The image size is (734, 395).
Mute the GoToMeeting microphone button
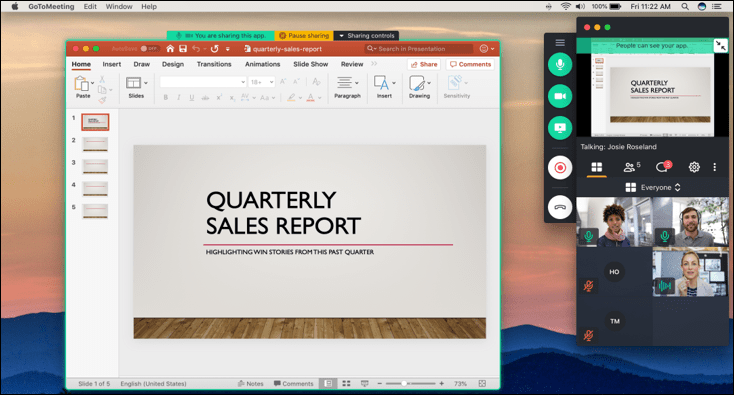[560, 64]
